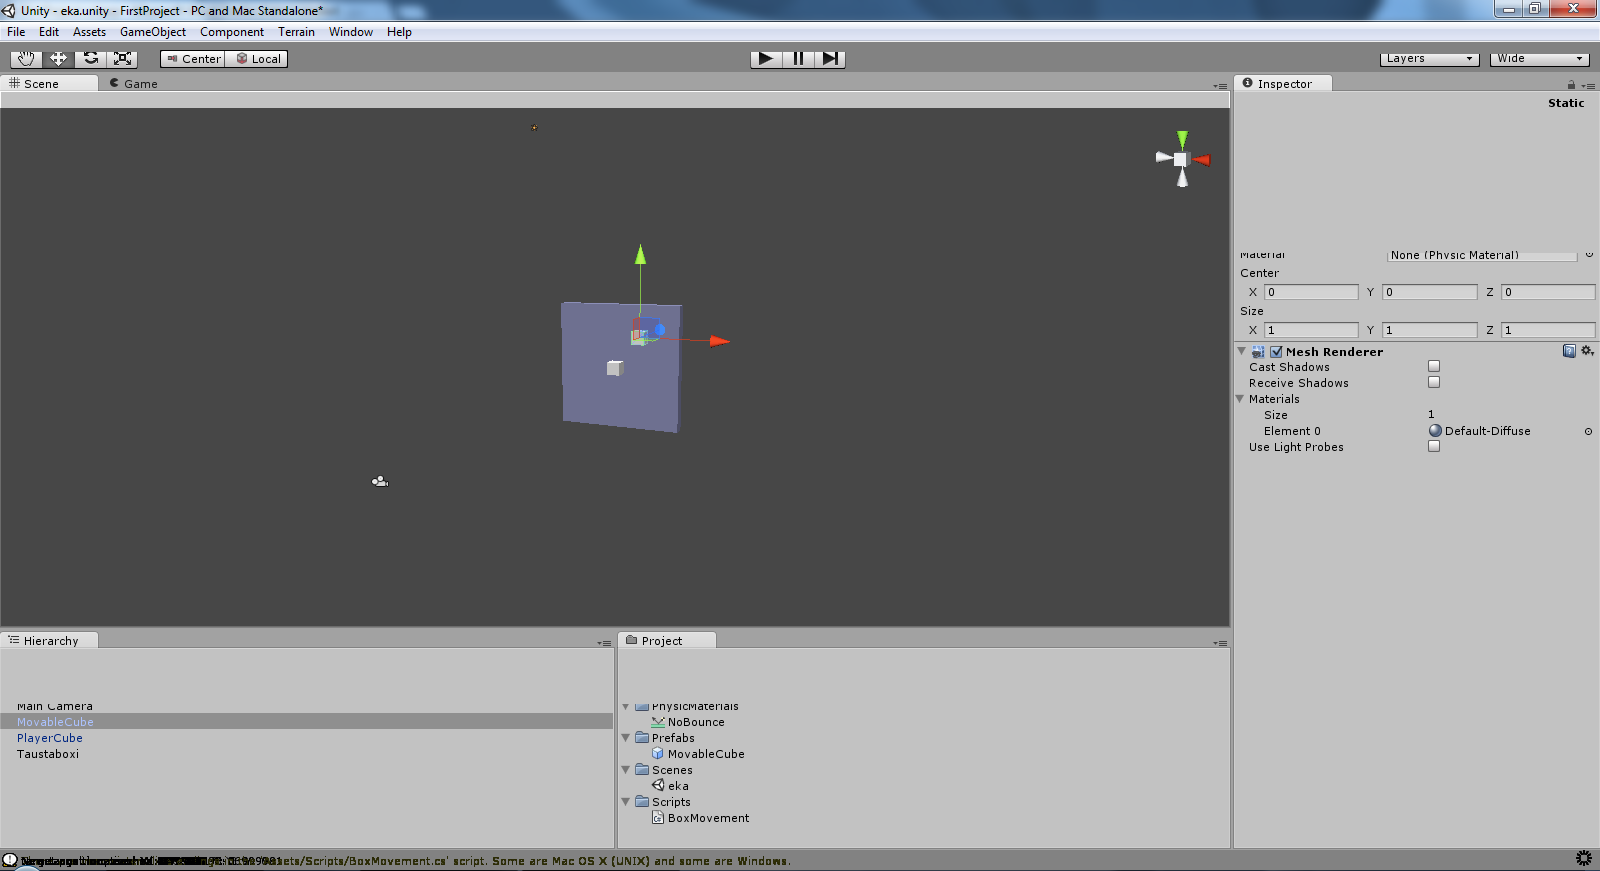
Task: Collapse the Materials list
Action: coord(1240,398)
